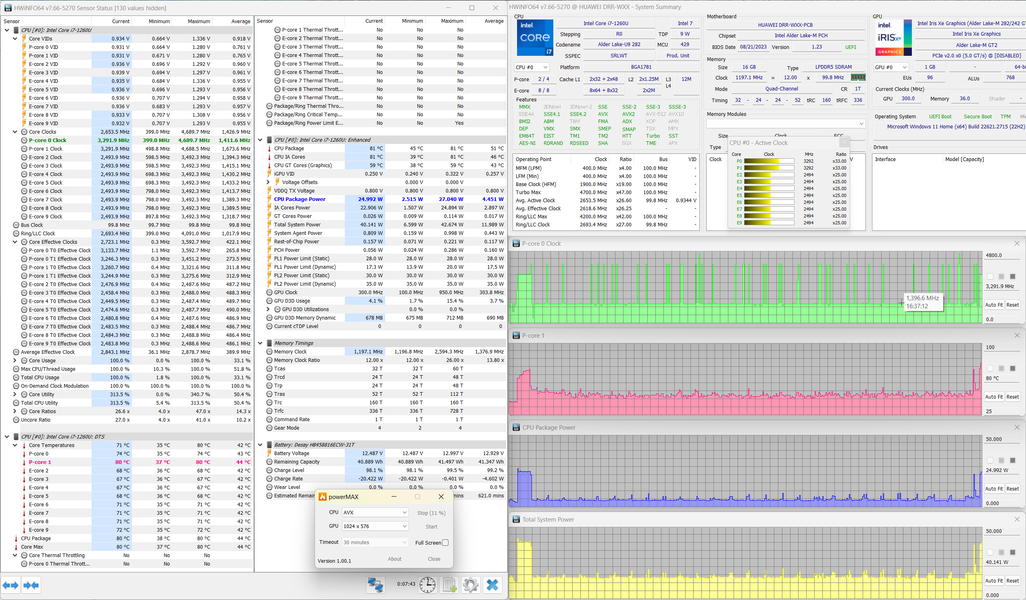The image size is (1026, 600).
Task: Click Auto Fit on P-core 1 graph
Action: pos(993,397)
